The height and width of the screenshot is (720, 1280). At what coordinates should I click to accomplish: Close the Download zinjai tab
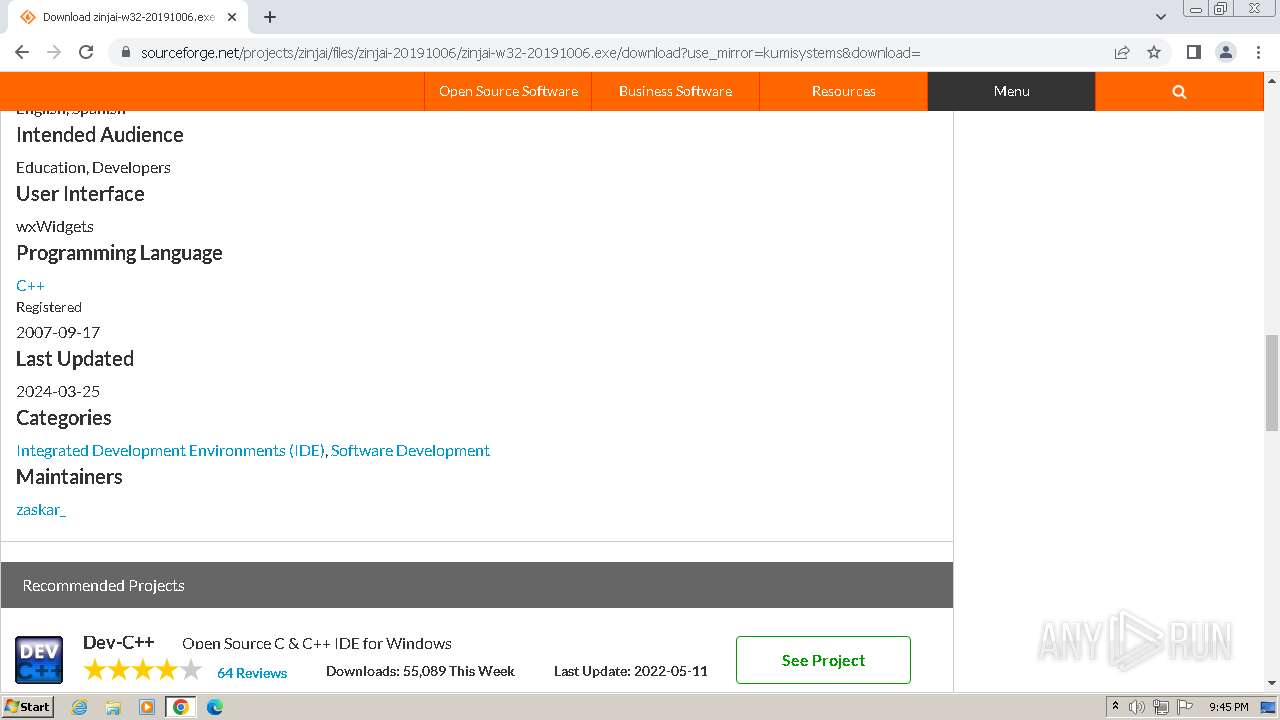[232, 17]
